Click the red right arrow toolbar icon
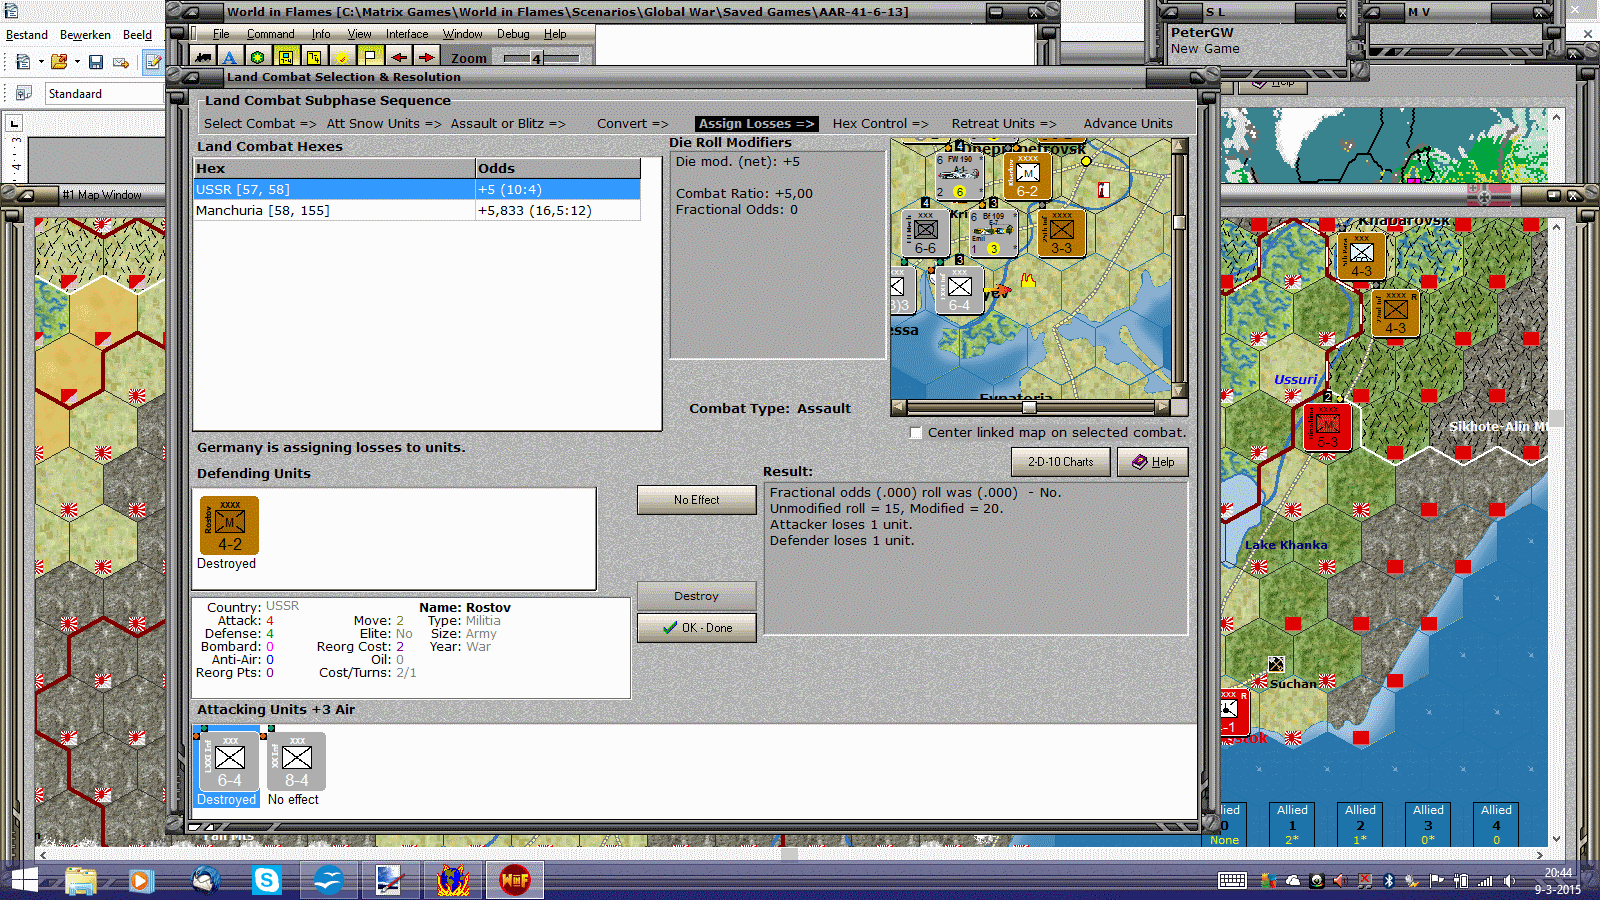 click(x=426, y=58)
